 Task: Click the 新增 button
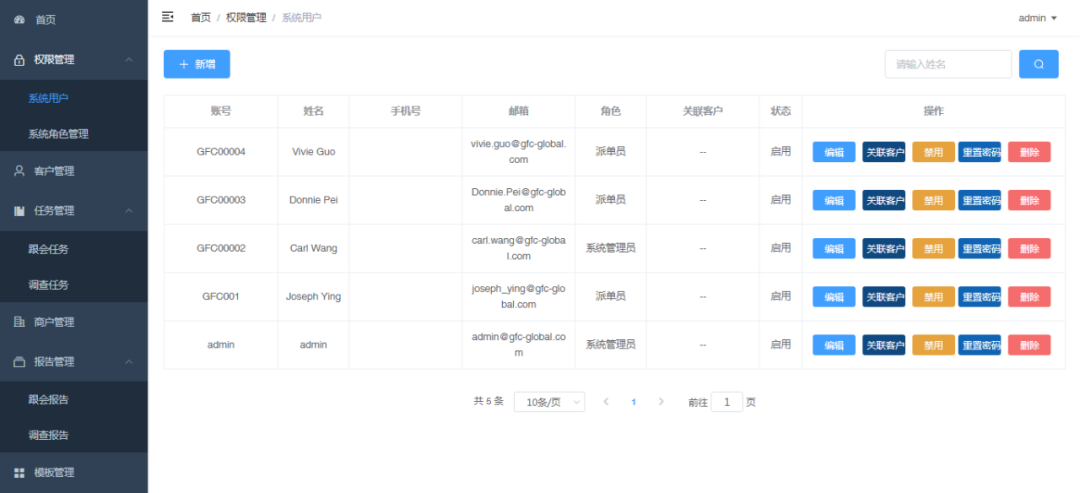[197, 64]
